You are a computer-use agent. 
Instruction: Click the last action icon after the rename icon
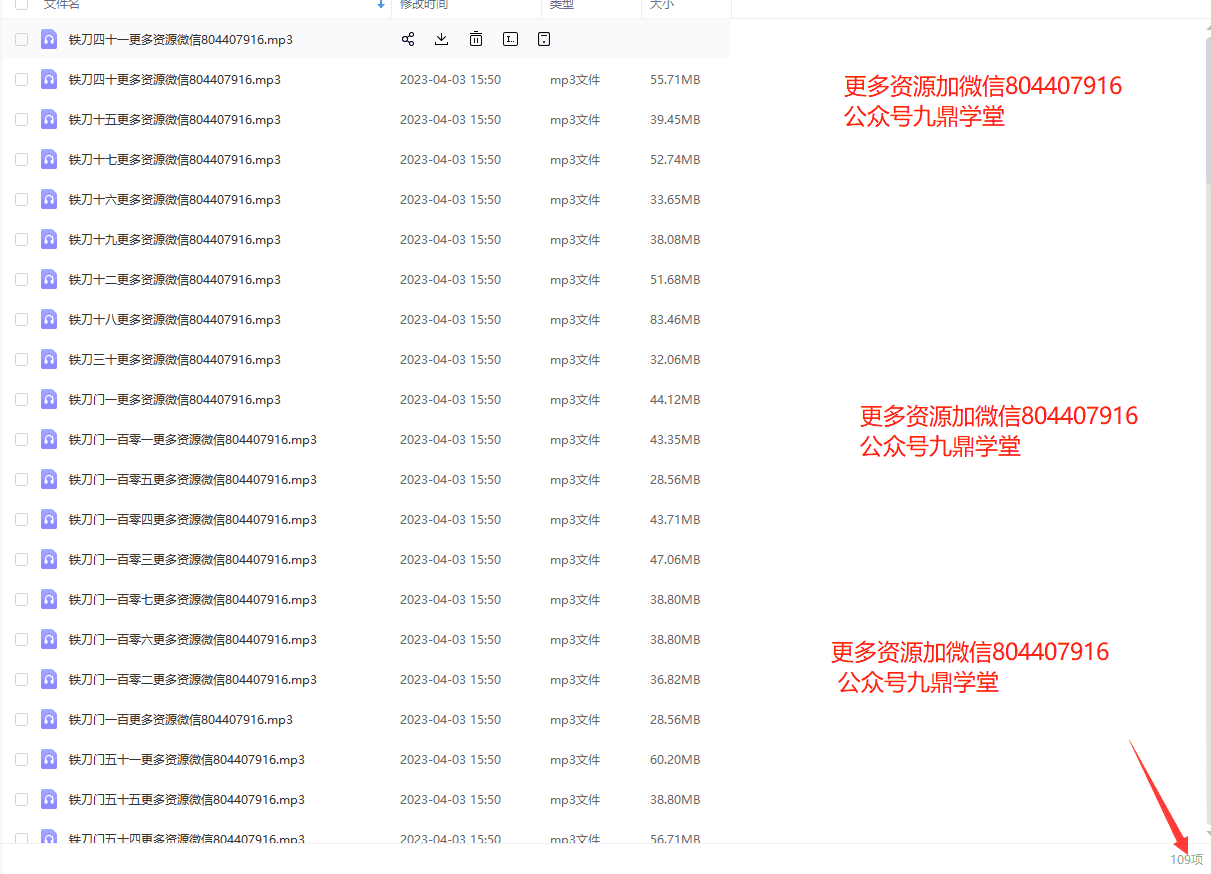point(544,39)
